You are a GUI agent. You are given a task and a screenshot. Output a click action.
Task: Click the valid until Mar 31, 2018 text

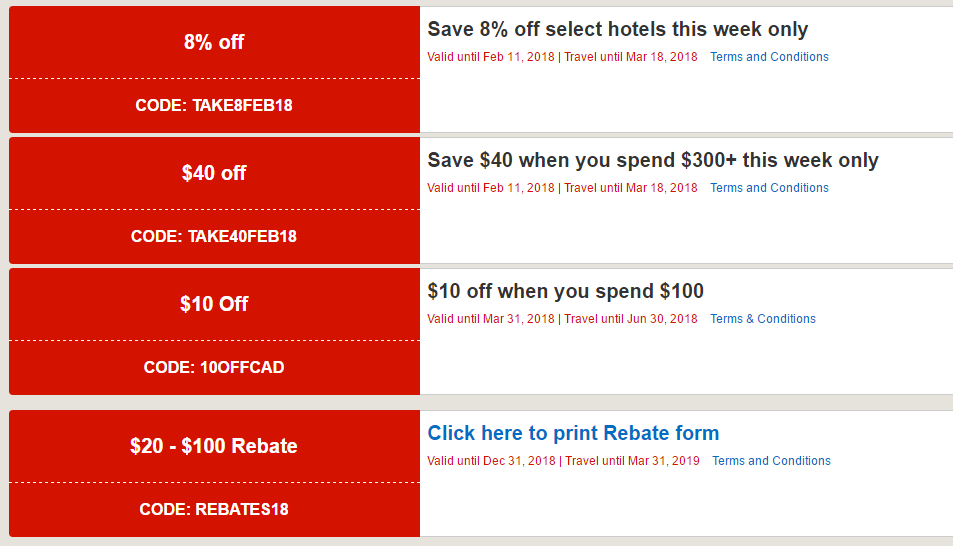[490, 319]
